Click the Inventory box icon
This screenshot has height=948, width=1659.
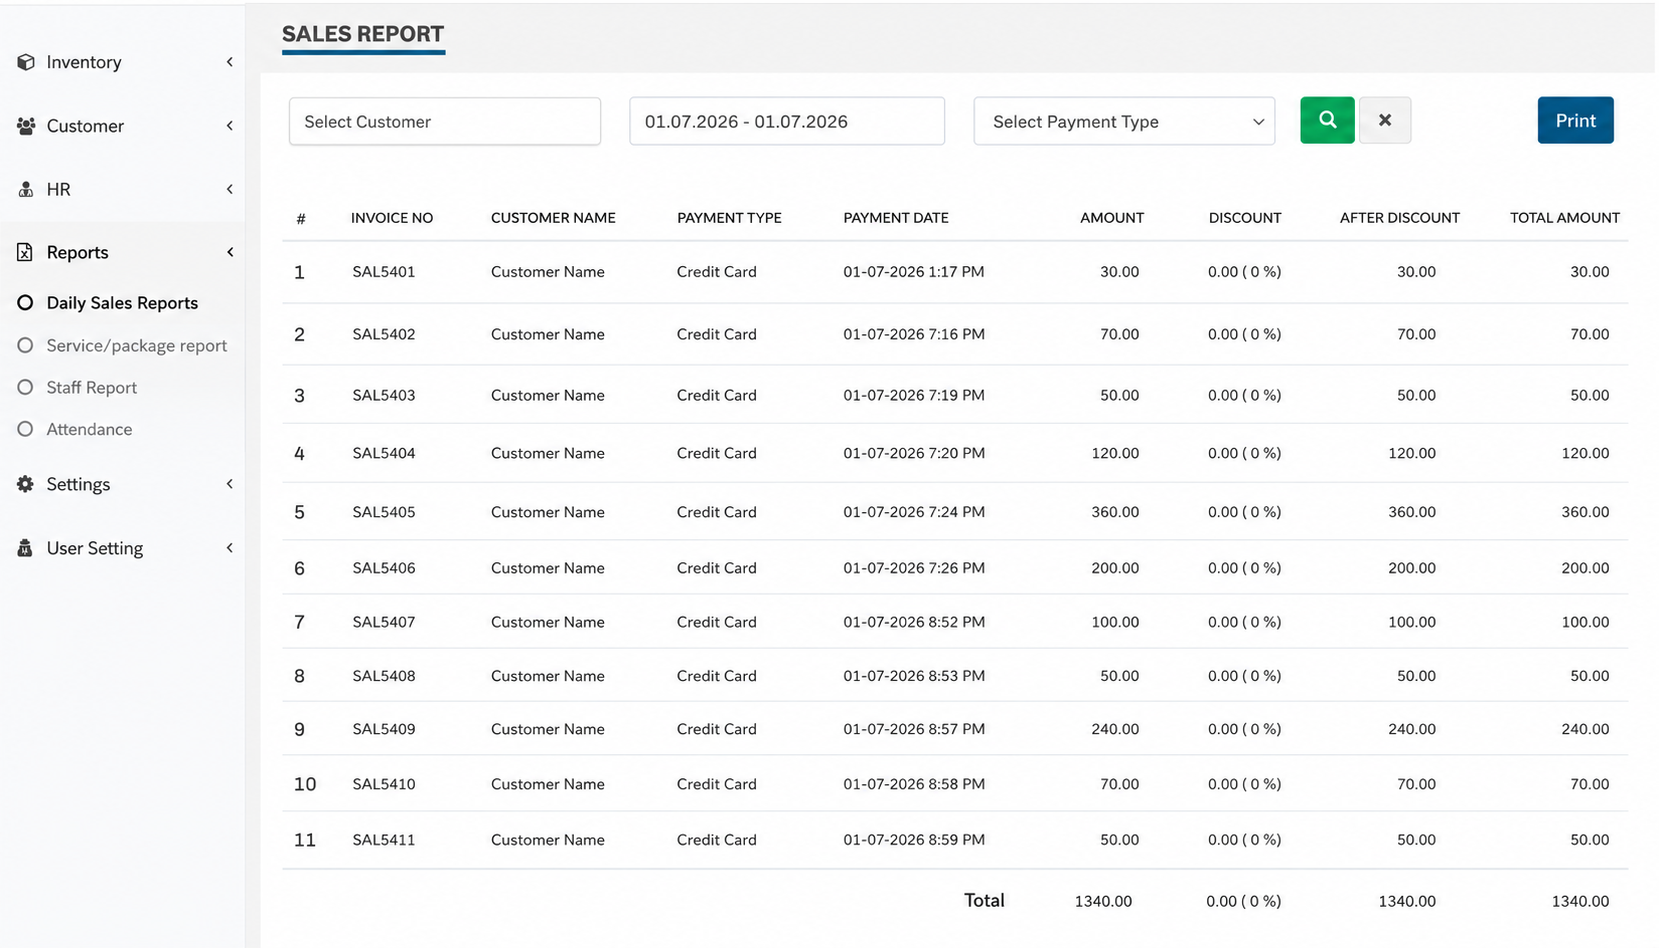(26, 62)
